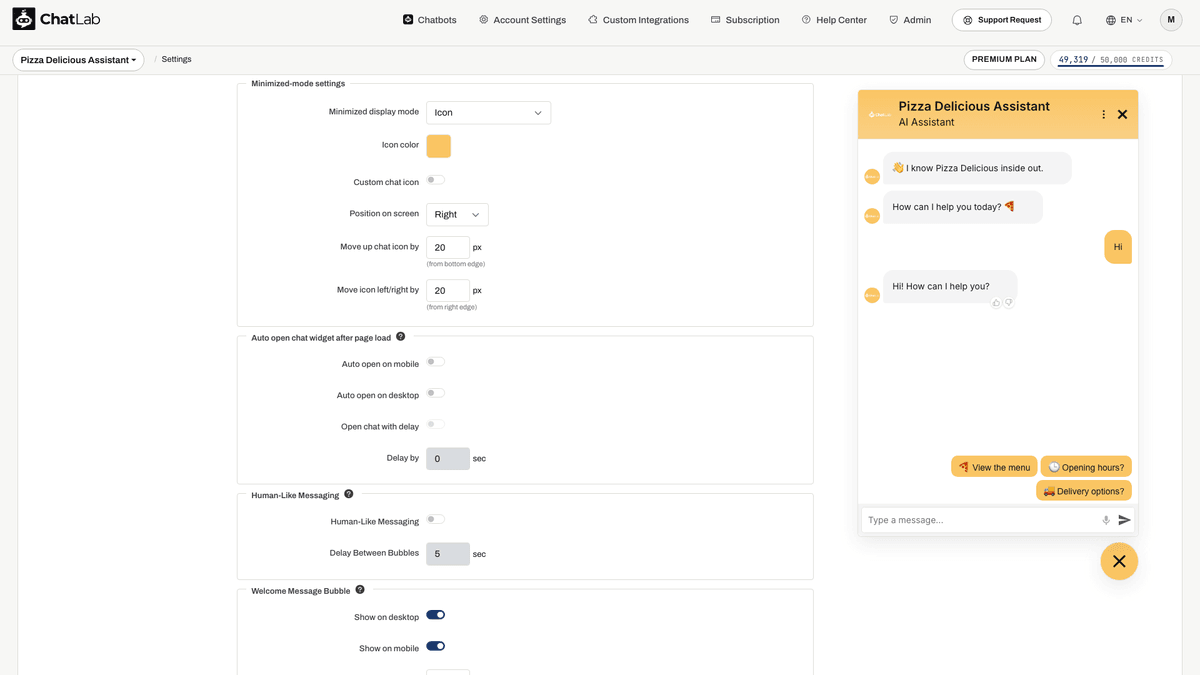This screenshot has height=675, width=1200.
Task: Click the Move up chat icon by field
Action: point(448,247)
